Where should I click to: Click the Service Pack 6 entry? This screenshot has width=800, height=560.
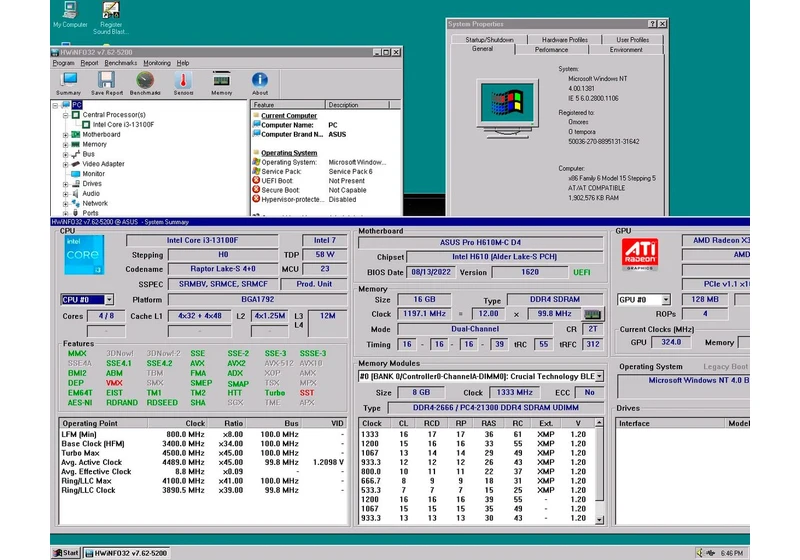[351, 171]
